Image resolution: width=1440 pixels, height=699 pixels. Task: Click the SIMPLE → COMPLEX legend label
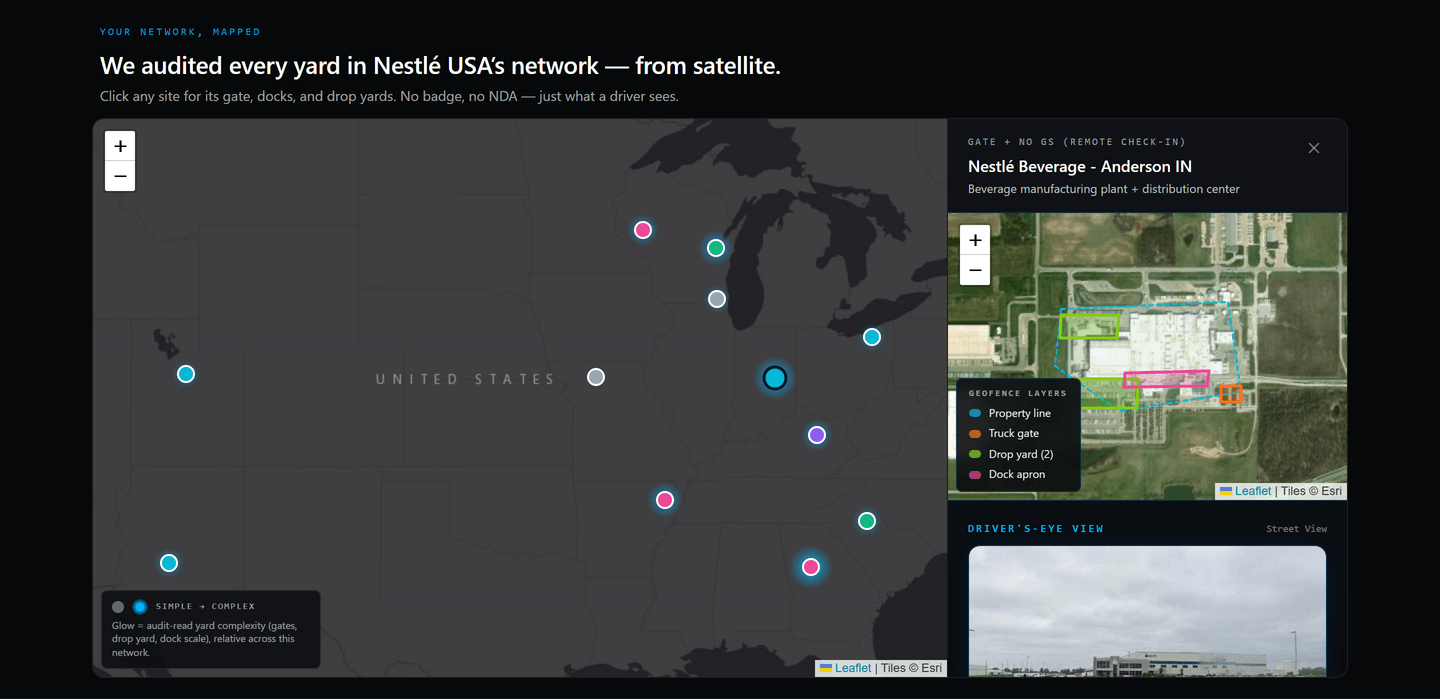(205, 606)
